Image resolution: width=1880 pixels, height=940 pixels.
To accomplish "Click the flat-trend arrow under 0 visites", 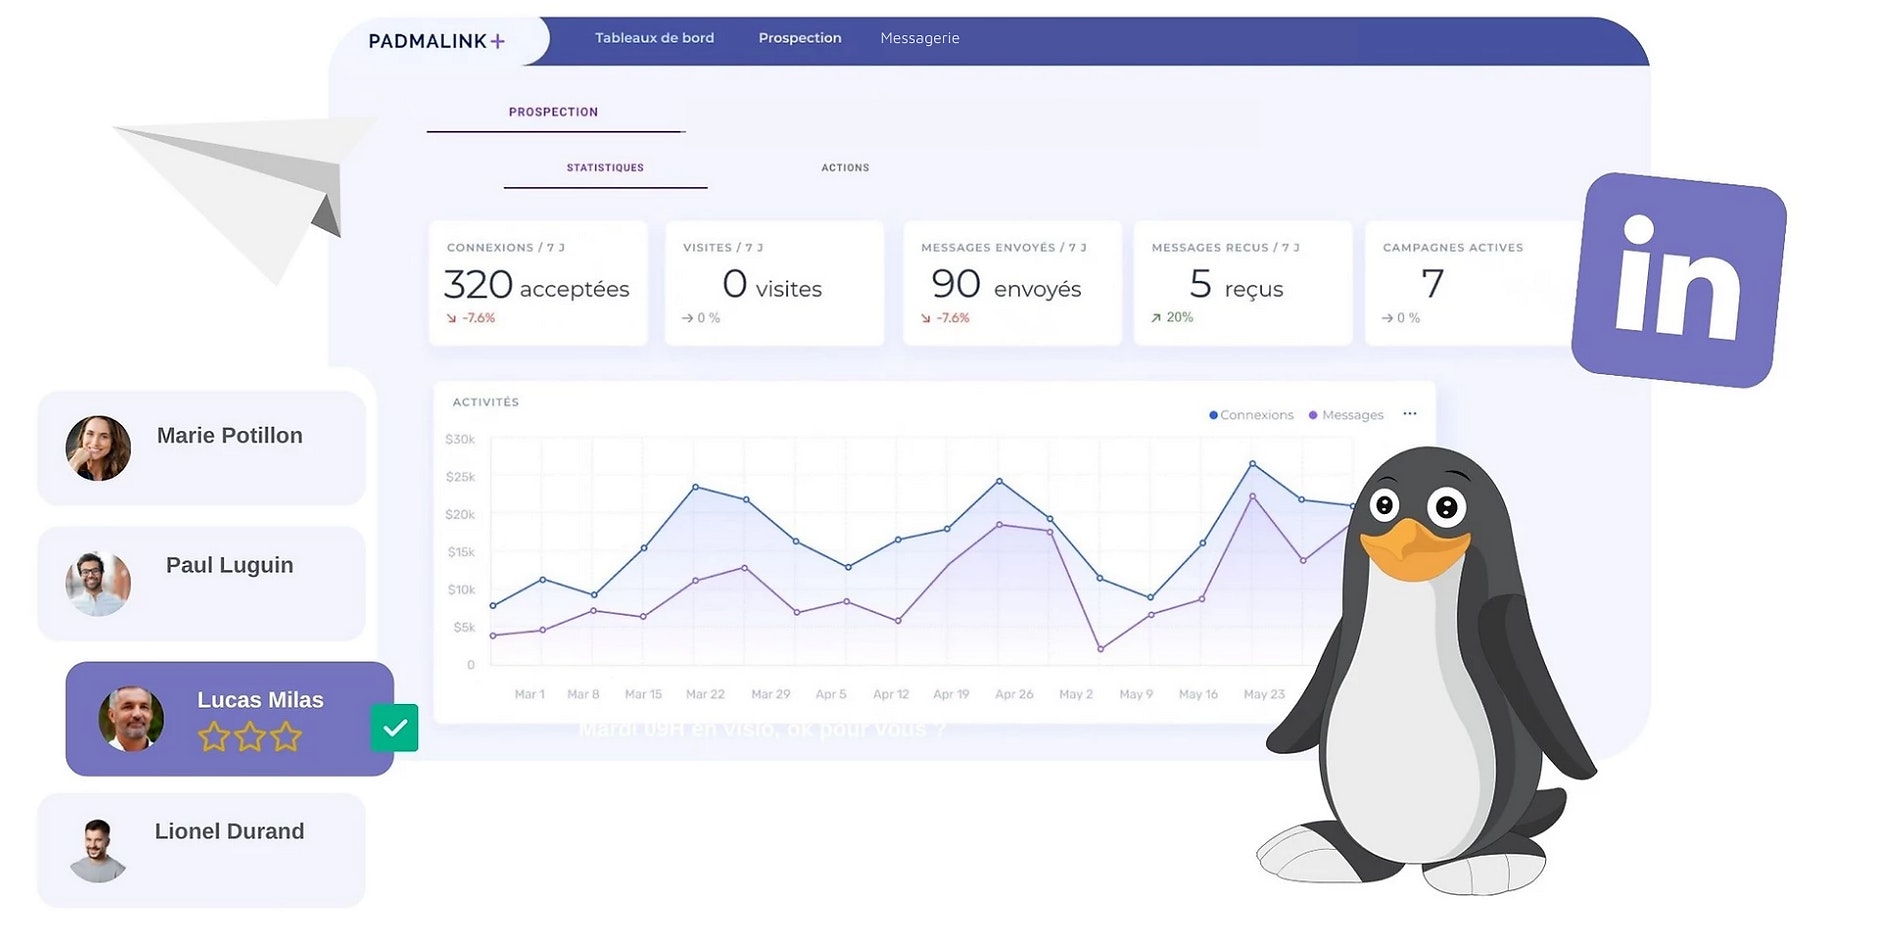I will 687,318.
